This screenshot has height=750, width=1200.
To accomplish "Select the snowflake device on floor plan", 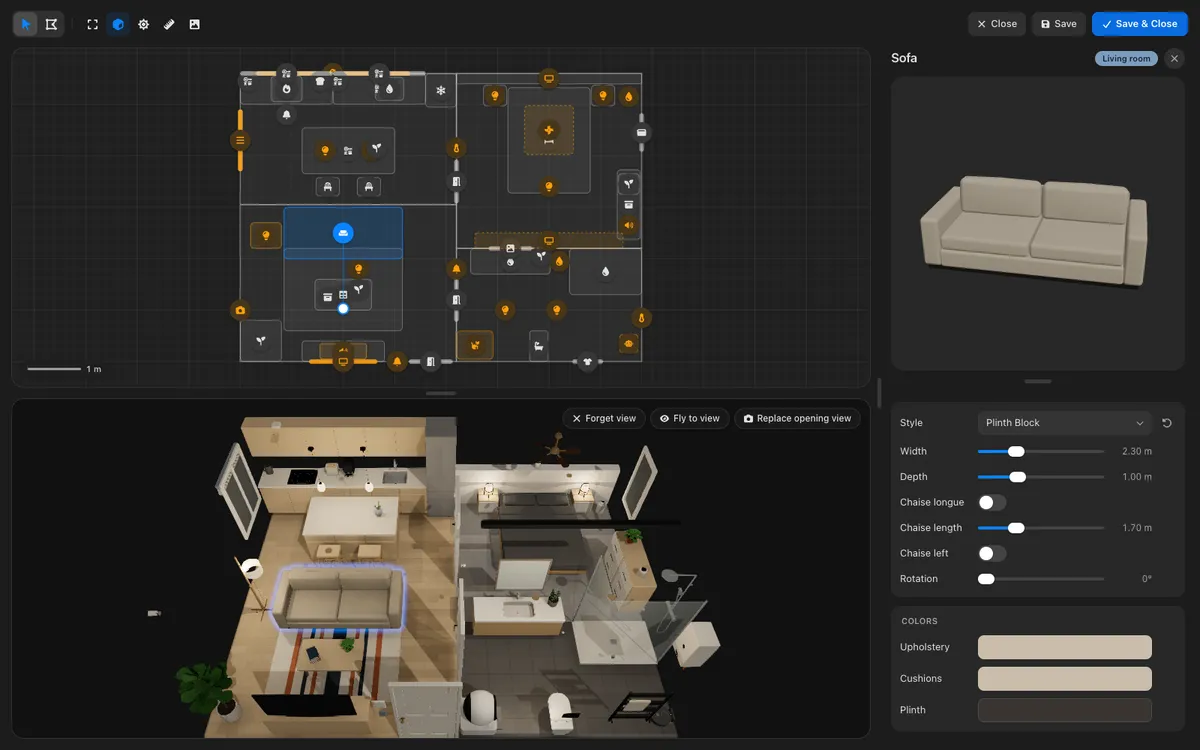I will (x=440, y=91).
